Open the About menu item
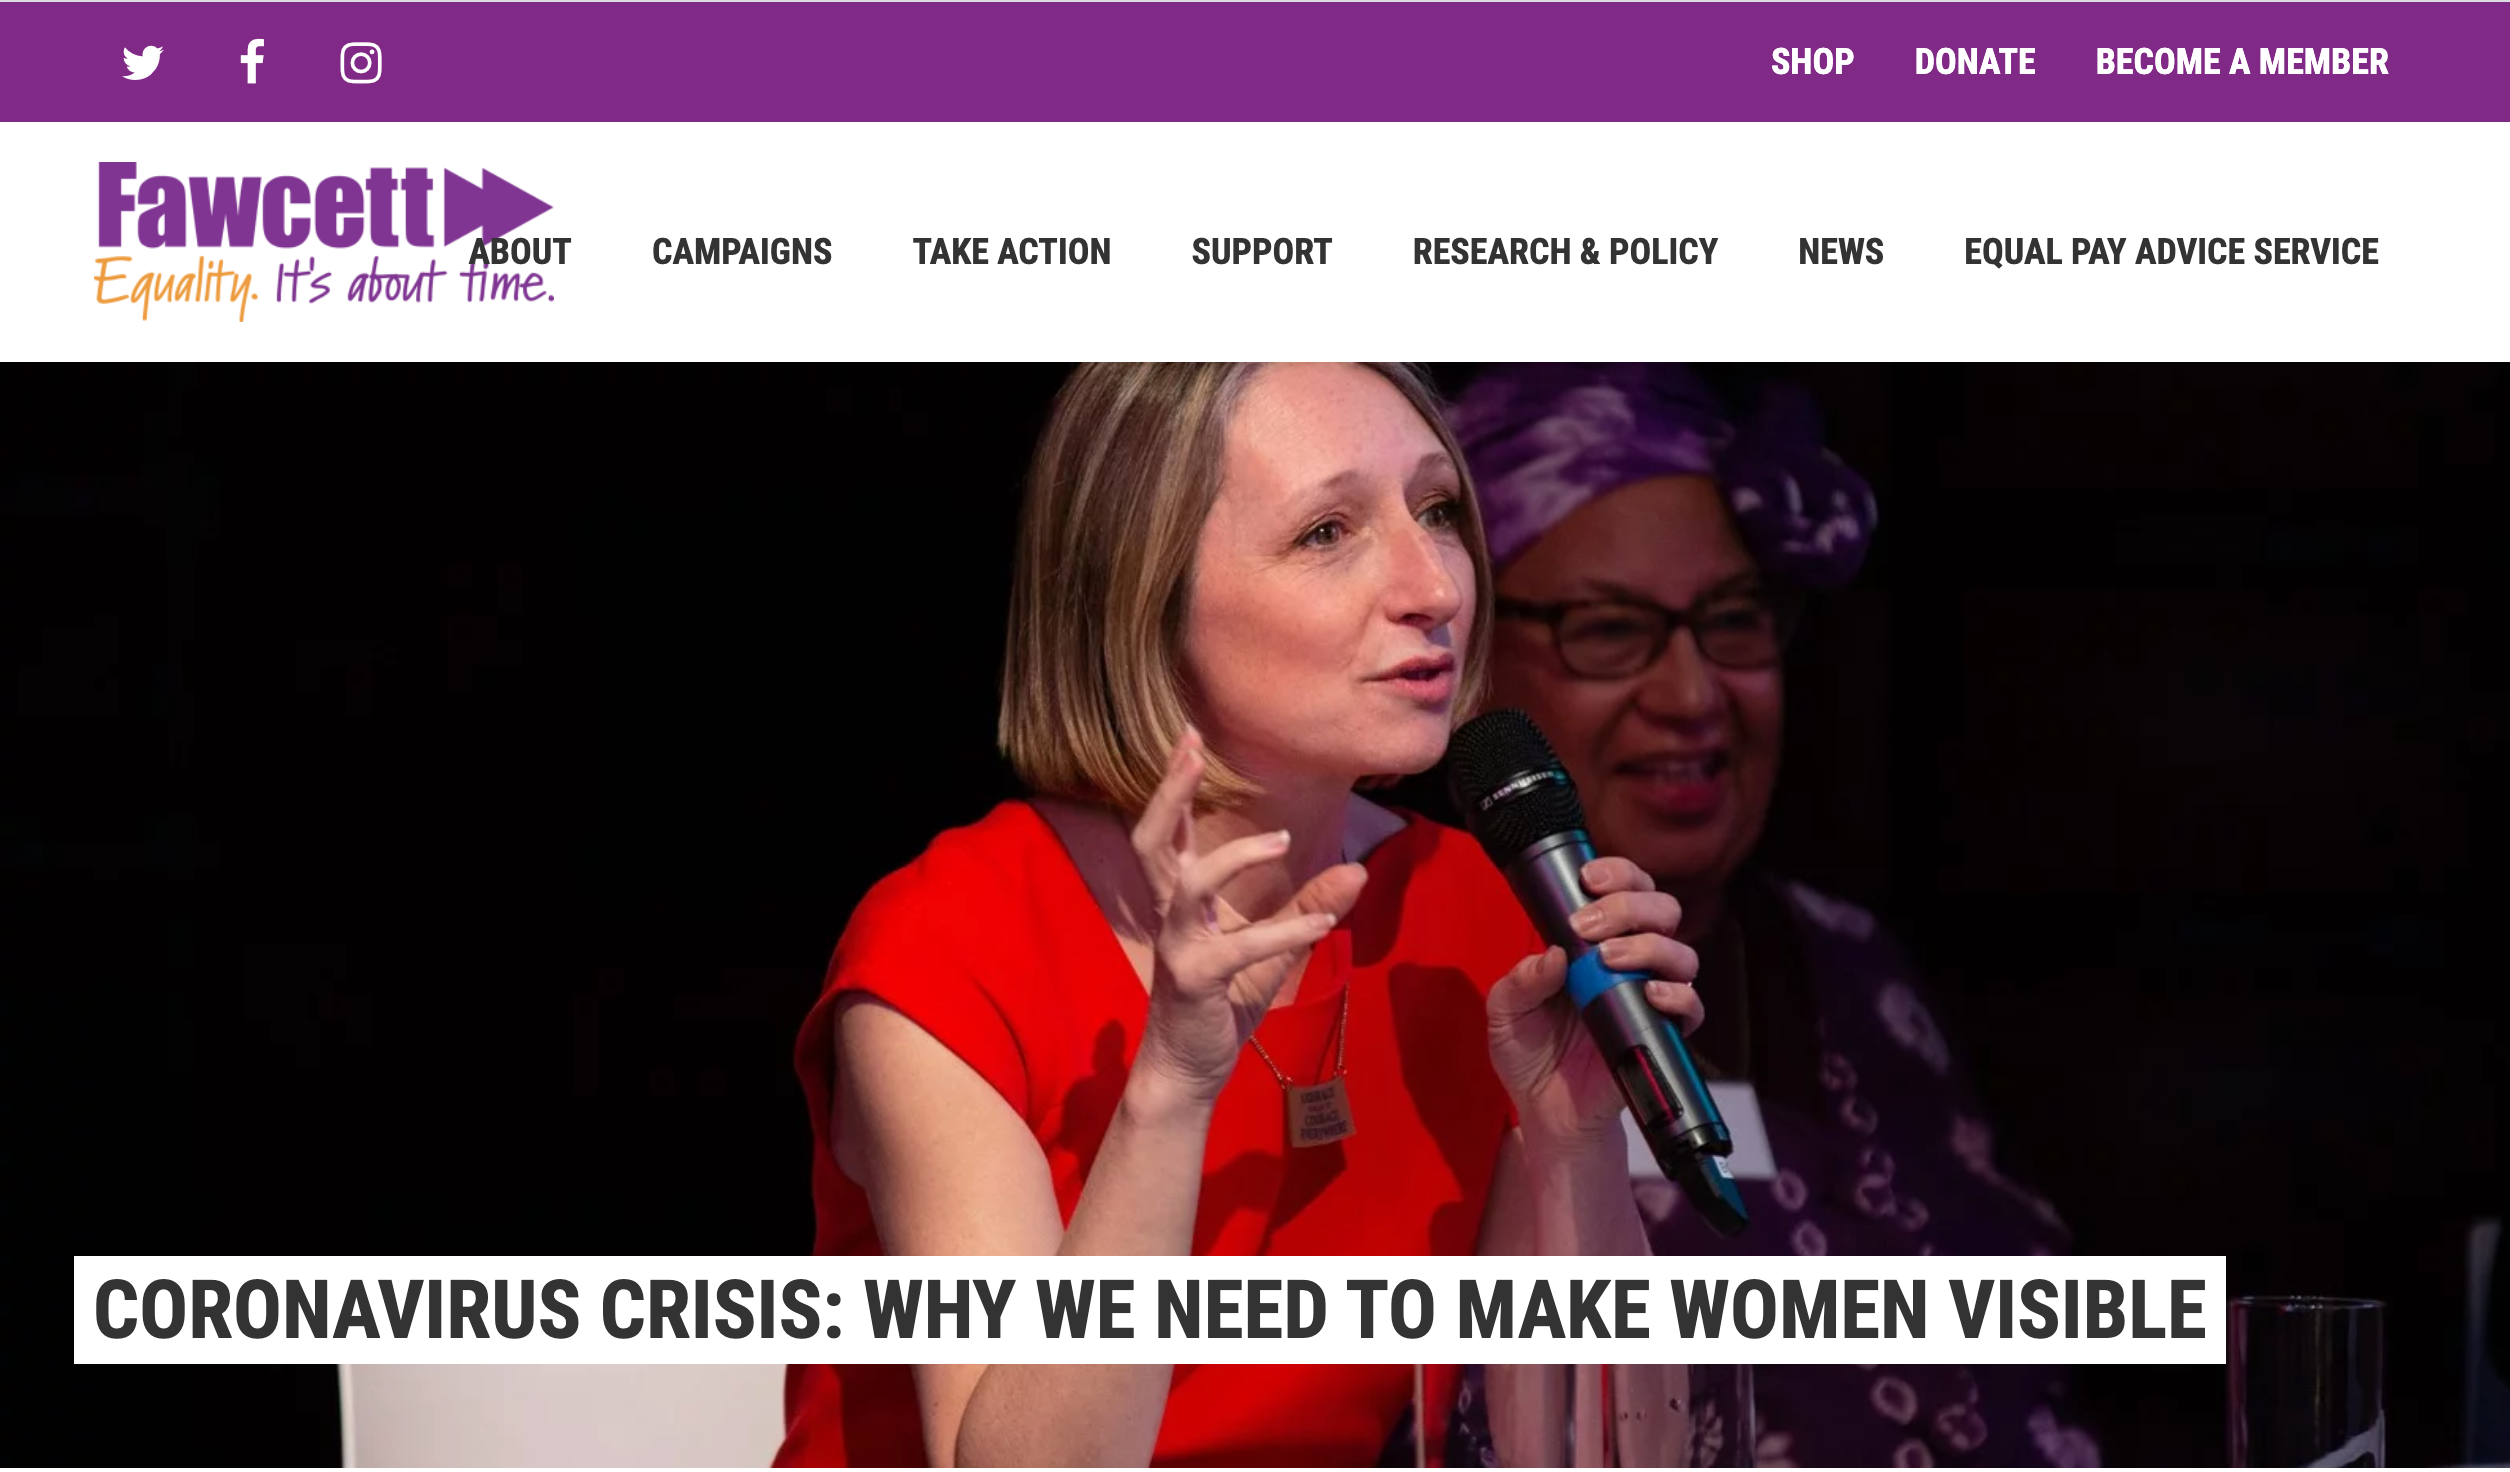 coord(520,252)
